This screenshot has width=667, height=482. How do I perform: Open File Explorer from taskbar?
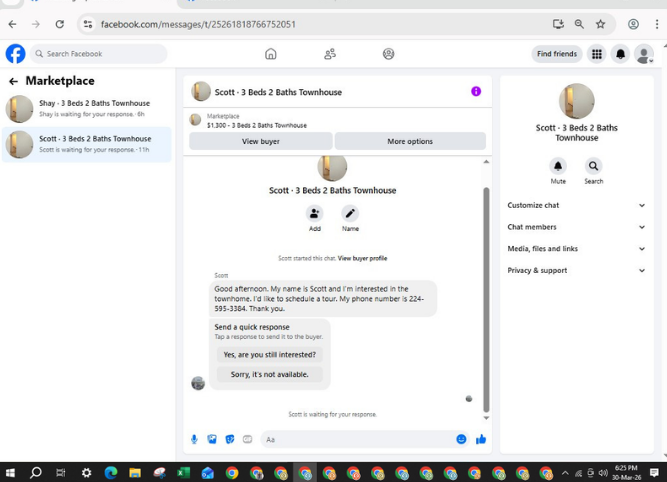[135, 473]
